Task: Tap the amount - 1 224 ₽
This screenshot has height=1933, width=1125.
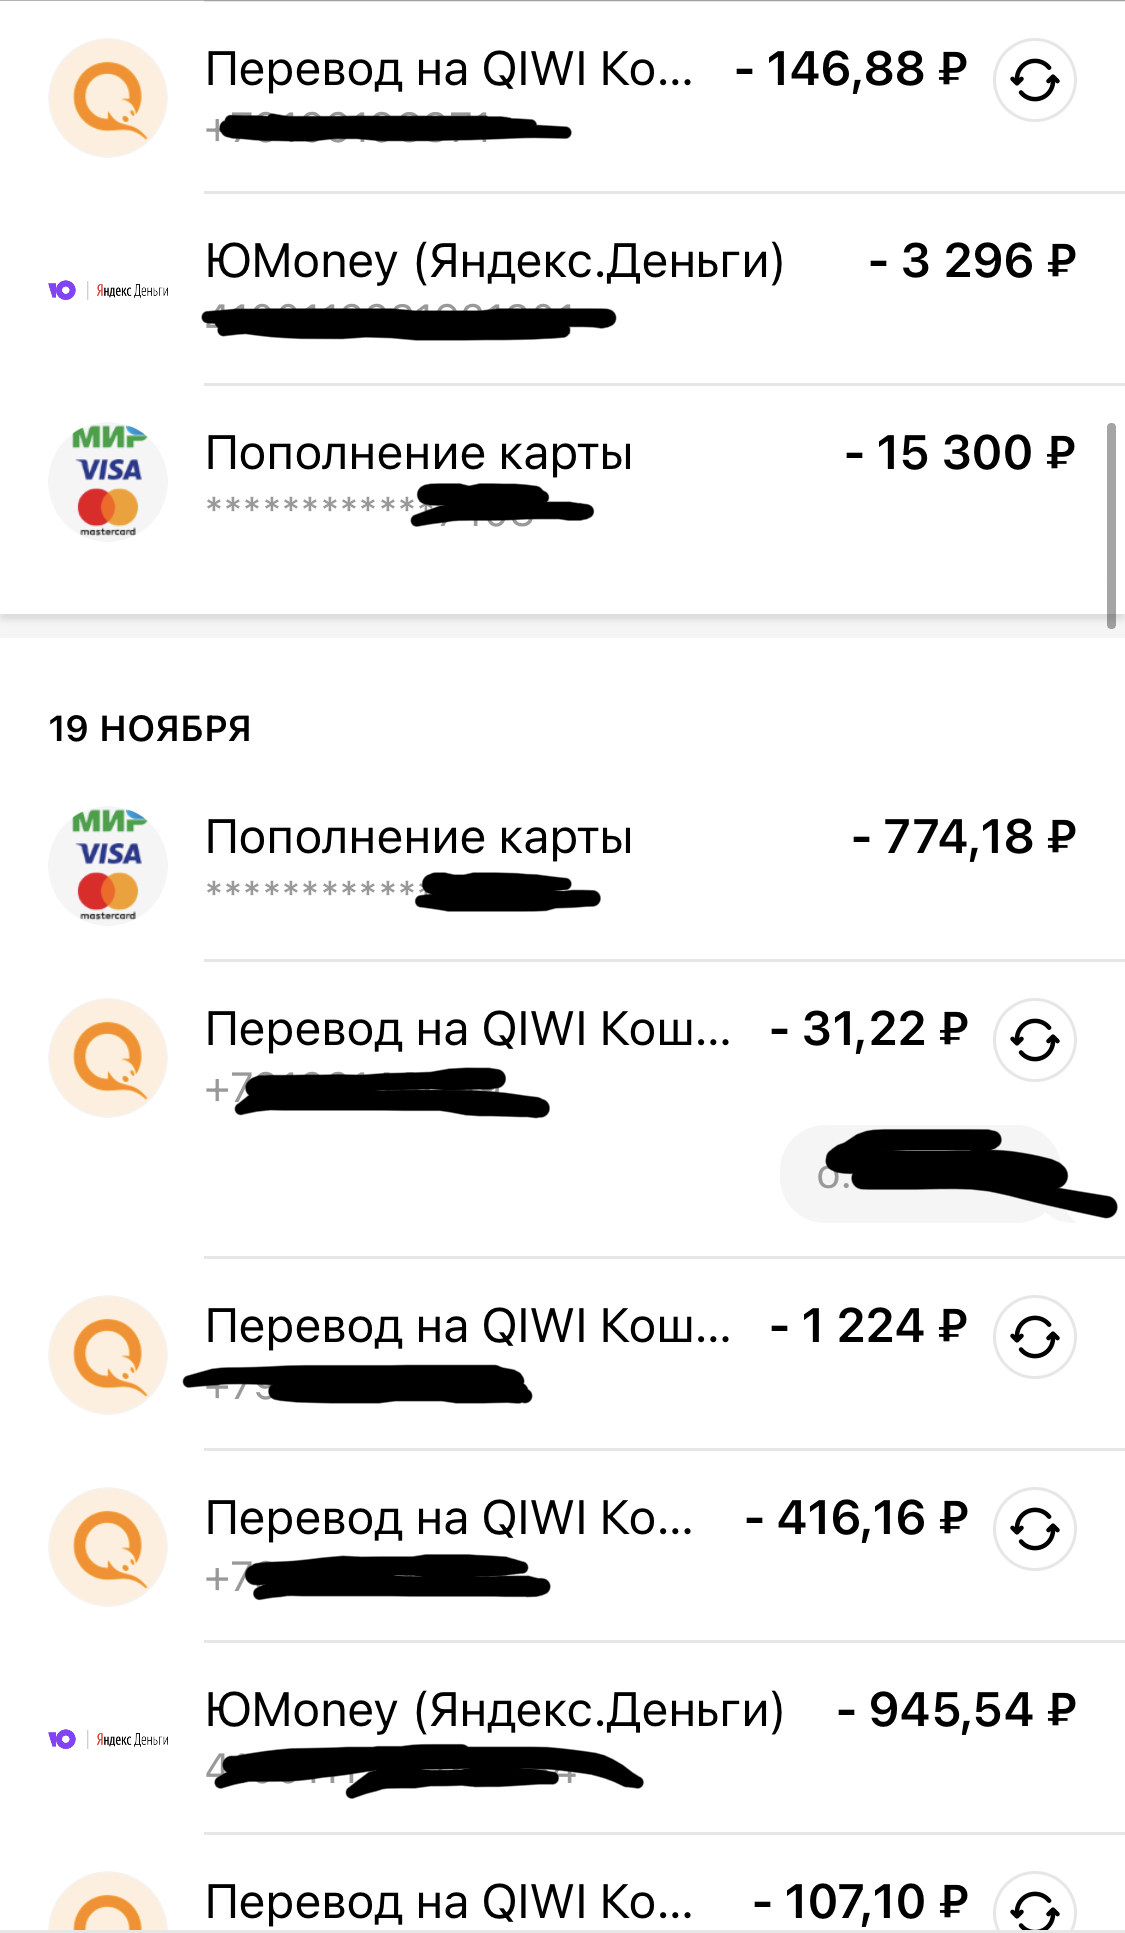Action: 868,1327
